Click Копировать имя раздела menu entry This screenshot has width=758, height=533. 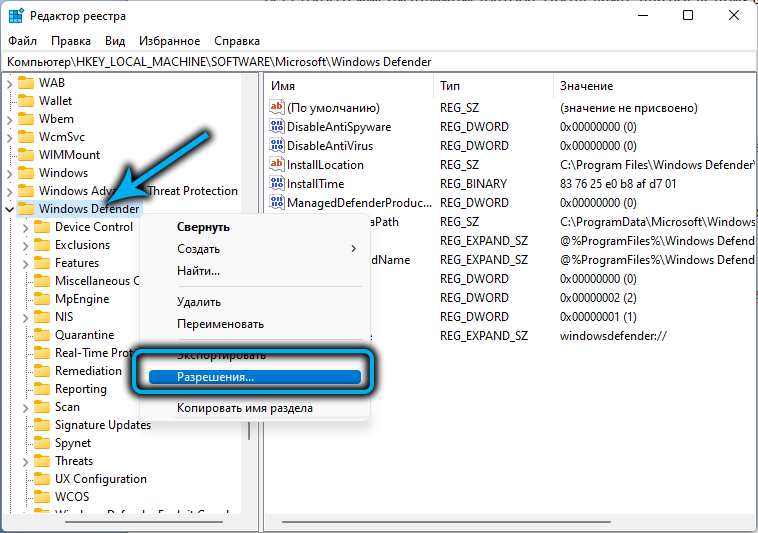pos(244,408)
